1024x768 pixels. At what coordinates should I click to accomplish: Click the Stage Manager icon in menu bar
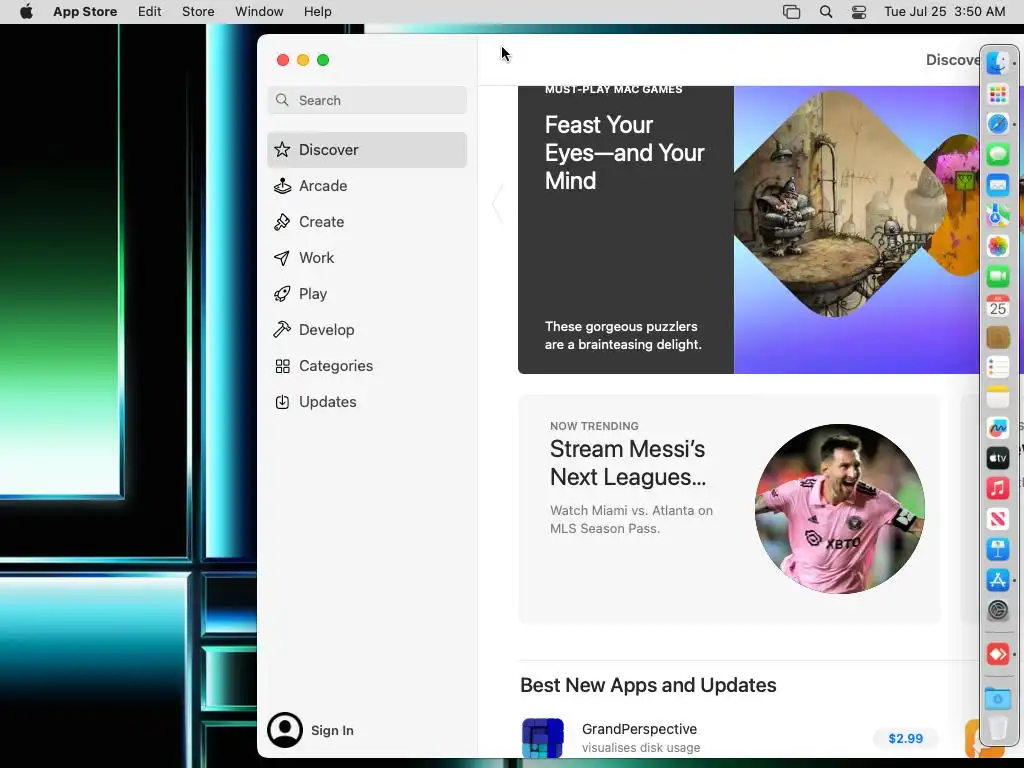click(x=791, y=11)
